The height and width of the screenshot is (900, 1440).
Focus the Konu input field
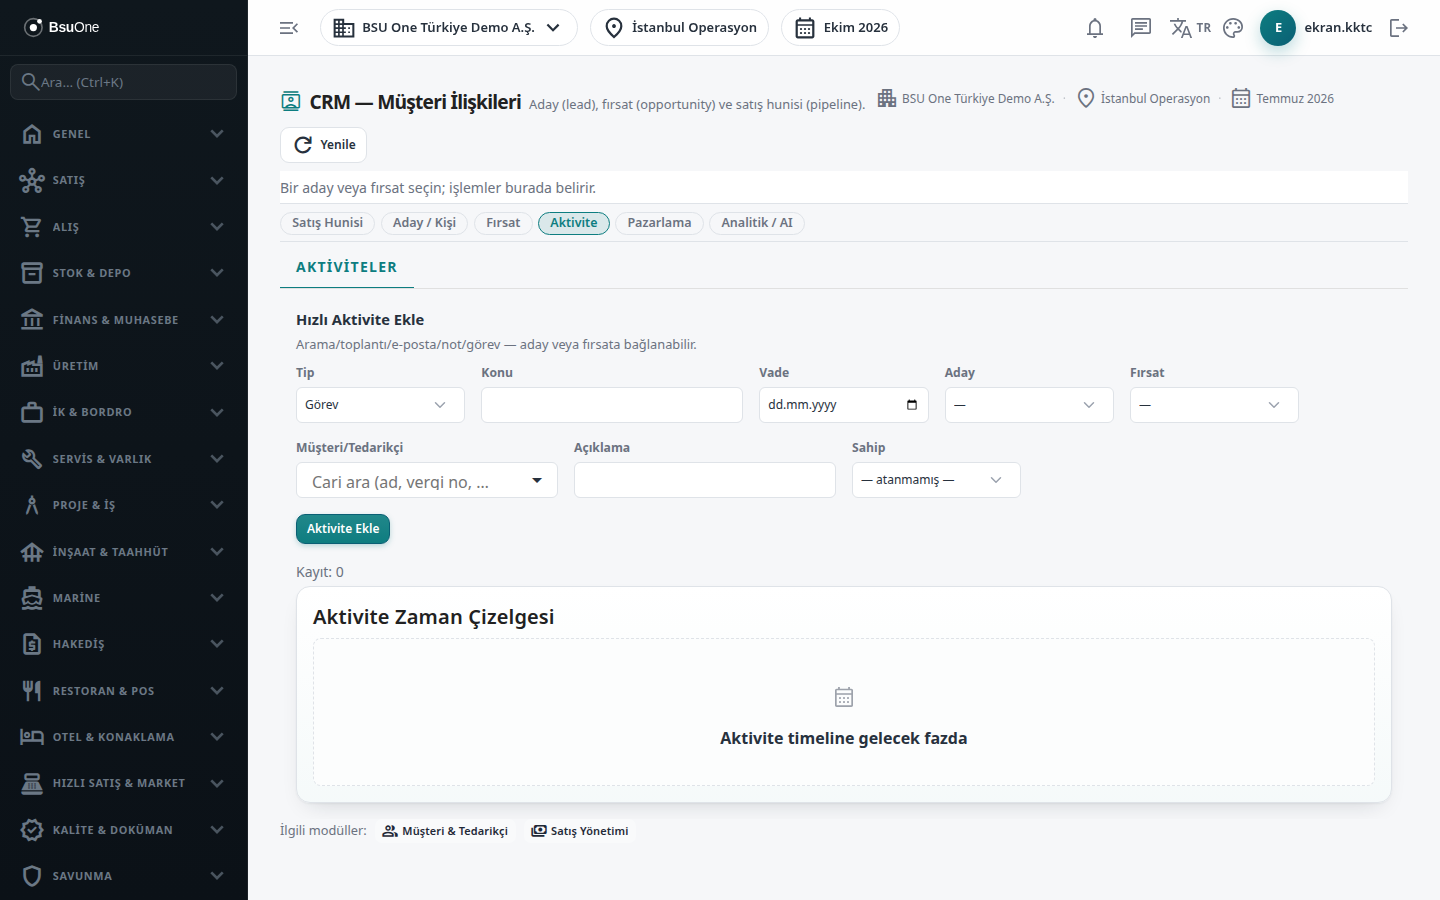(x=612, y=405)
